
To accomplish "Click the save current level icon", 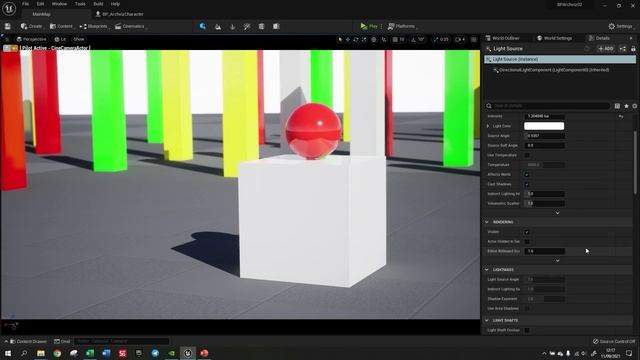I will pos(8,26).
